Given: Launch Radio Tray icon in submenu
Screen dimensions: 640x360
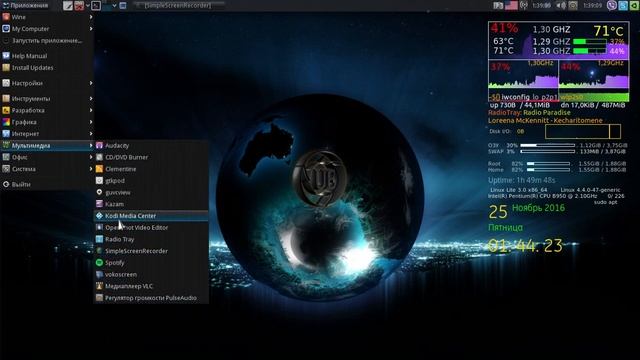Looking at the screenshot, I should tap(99, 239).
